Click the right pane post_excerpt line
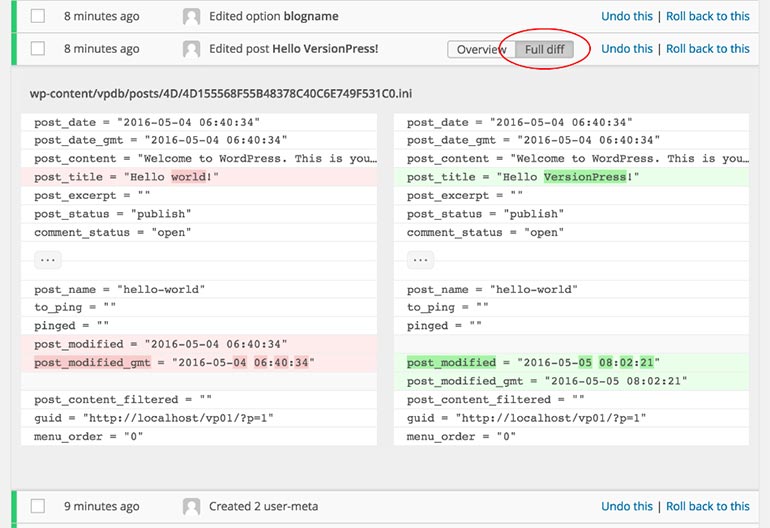Image resolution: width=770 pixels, height=528 pixels. pos(572,195)
